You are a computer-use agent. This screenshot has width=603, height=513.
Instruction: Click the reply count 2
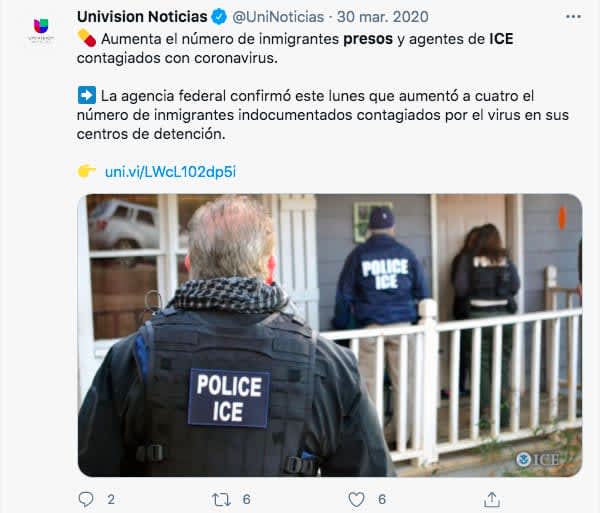tap(111, 500)
